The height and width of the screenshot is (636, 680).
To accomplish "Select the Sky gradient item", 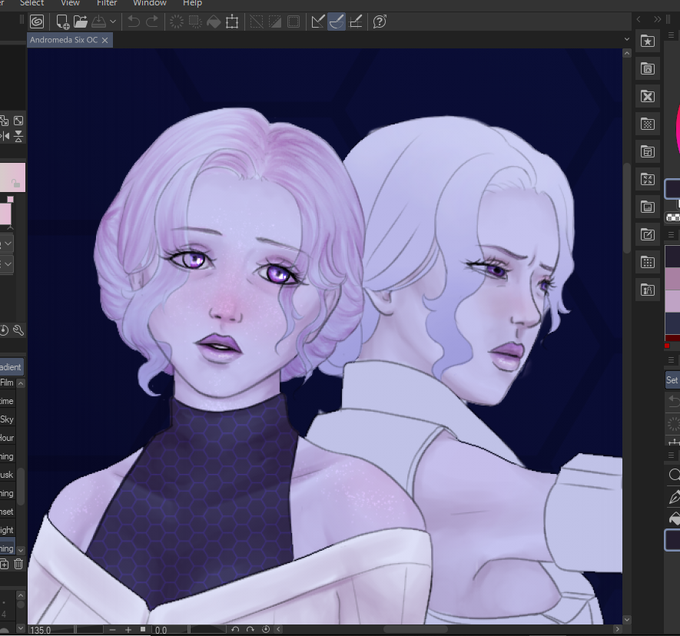I will (7, 419).
